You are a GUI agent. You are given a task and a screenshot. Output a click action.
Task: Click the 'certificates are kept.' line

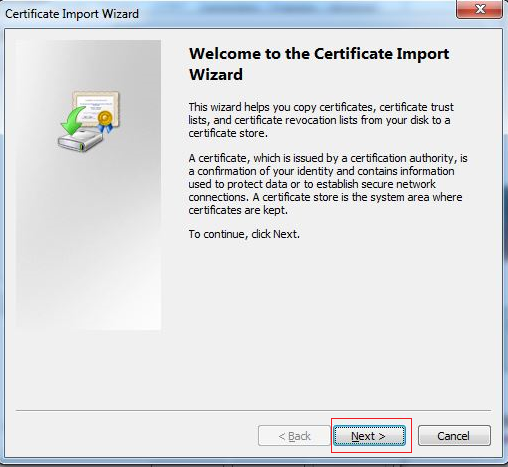click(238, 210)
